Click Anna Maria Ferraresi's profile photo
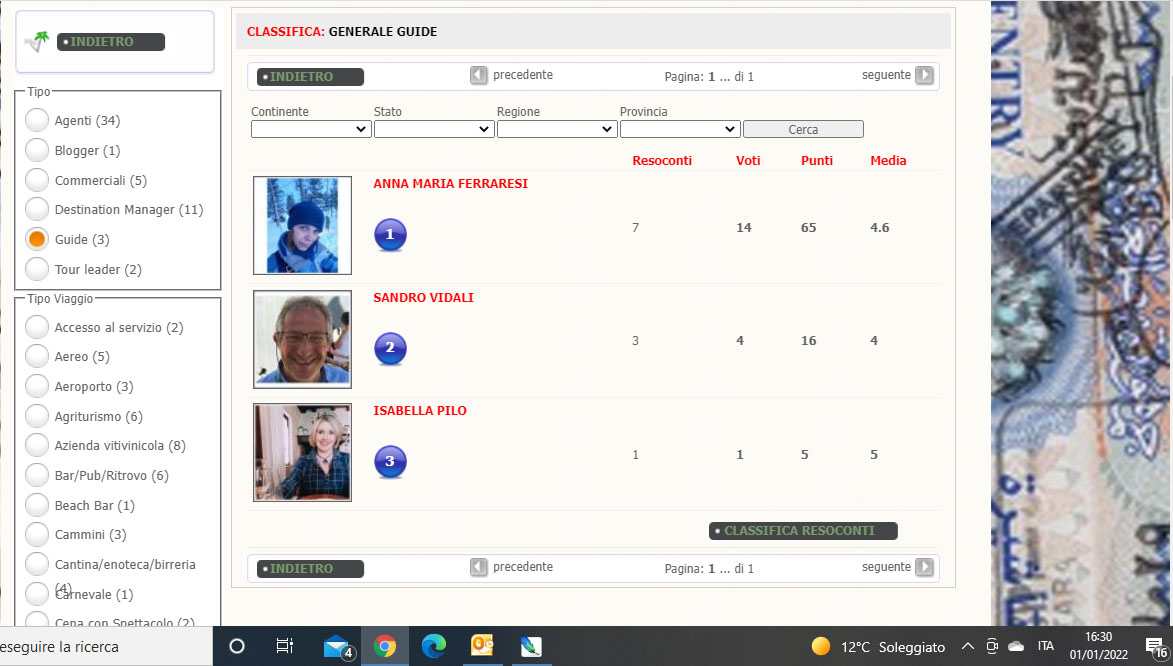 click(x=302, y=225)
